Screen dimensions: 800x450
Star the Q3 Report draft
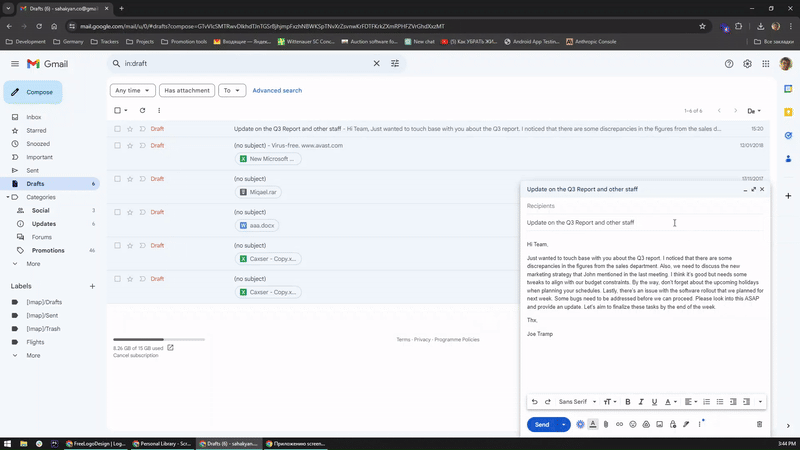click(x=130, y=129)
